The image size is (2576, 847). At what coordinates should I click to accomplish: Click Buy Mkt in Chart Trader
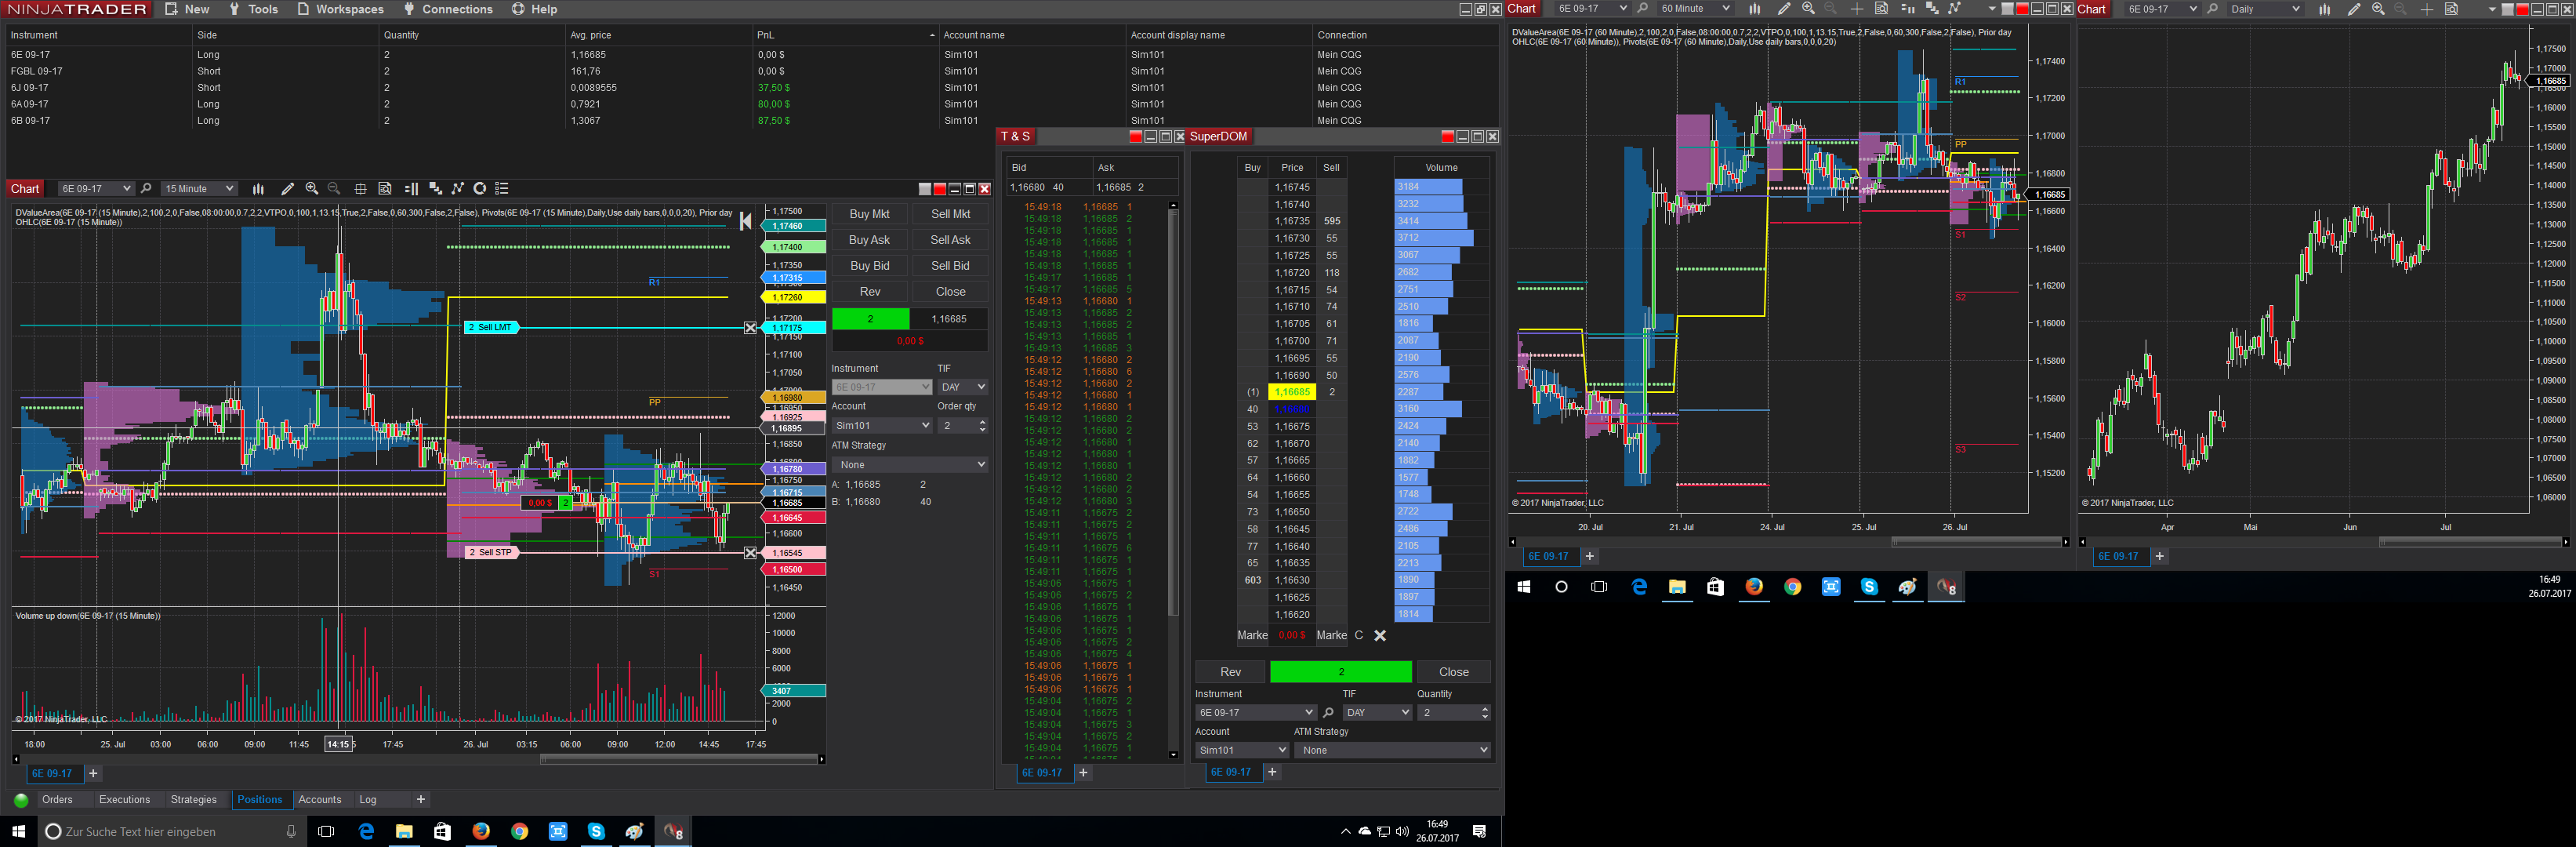pyautogui.click(x=869, y=214)
